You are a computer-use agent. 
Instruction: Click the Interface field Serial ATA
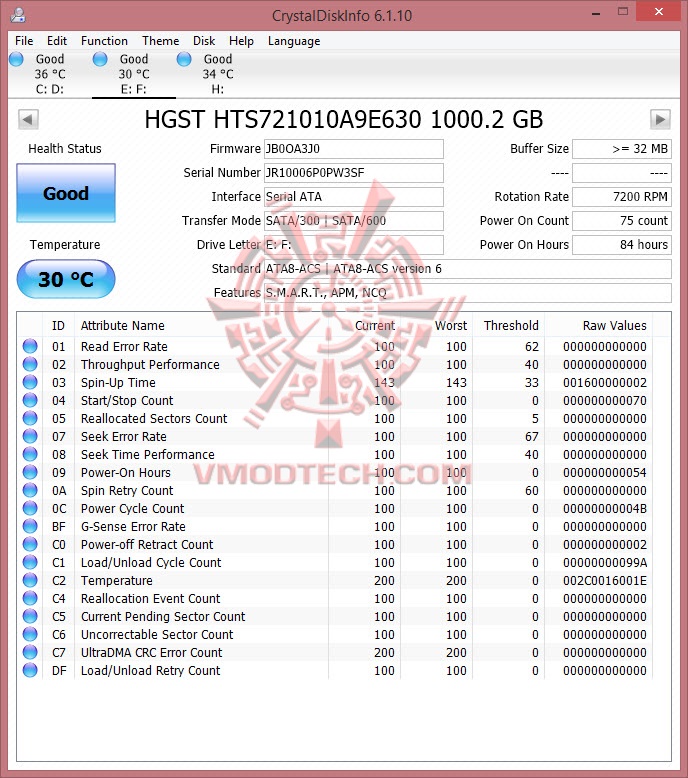(x=354, y=196)
